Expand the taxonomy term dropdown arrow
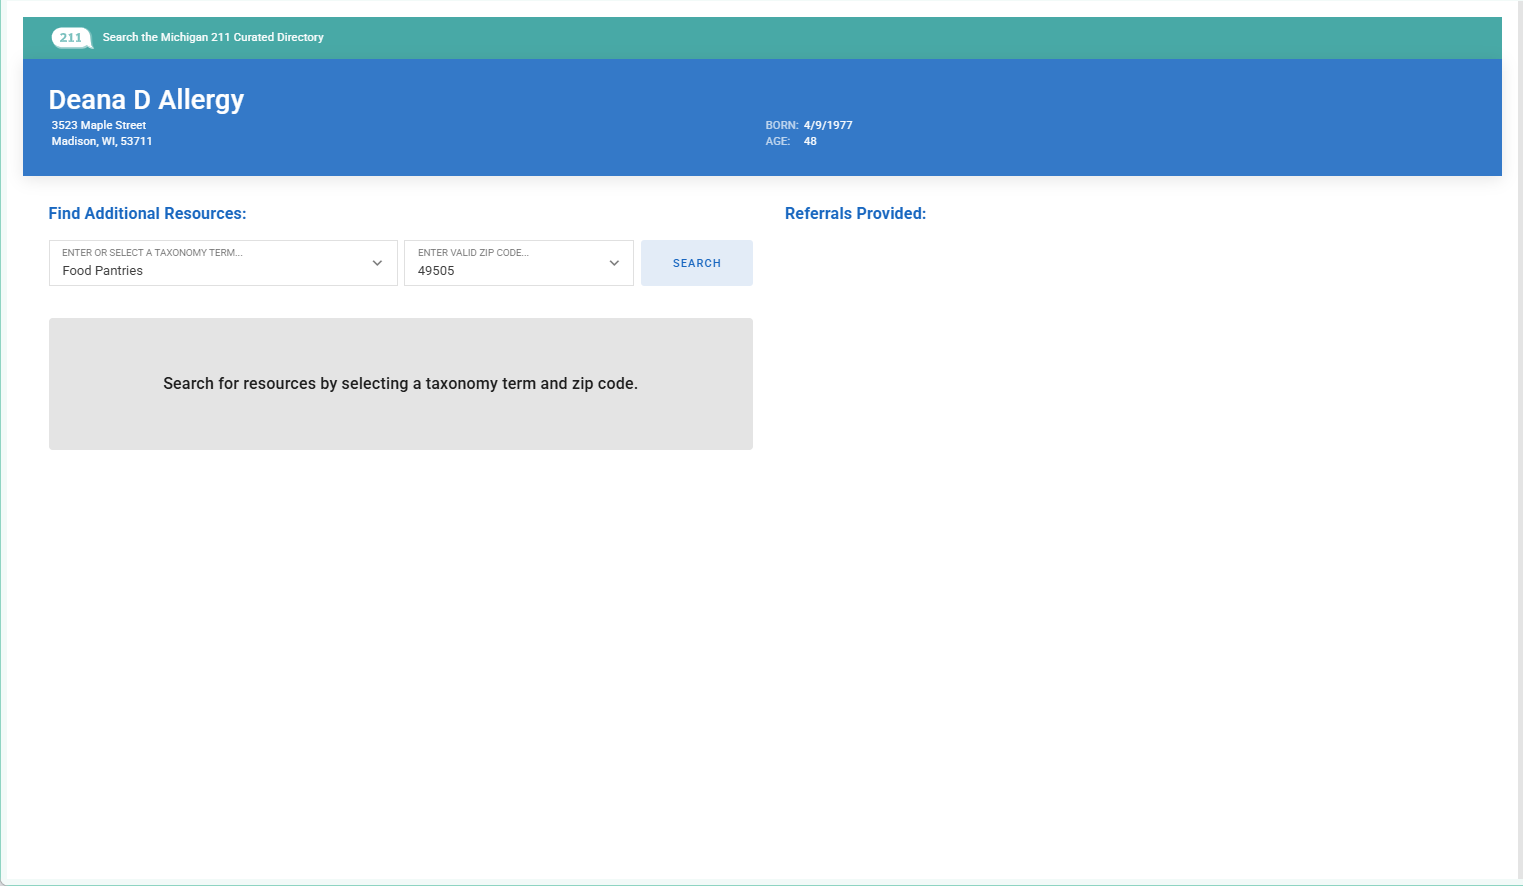The width and height of the screenshot is (1523, 886). click(x=377, y=263)
